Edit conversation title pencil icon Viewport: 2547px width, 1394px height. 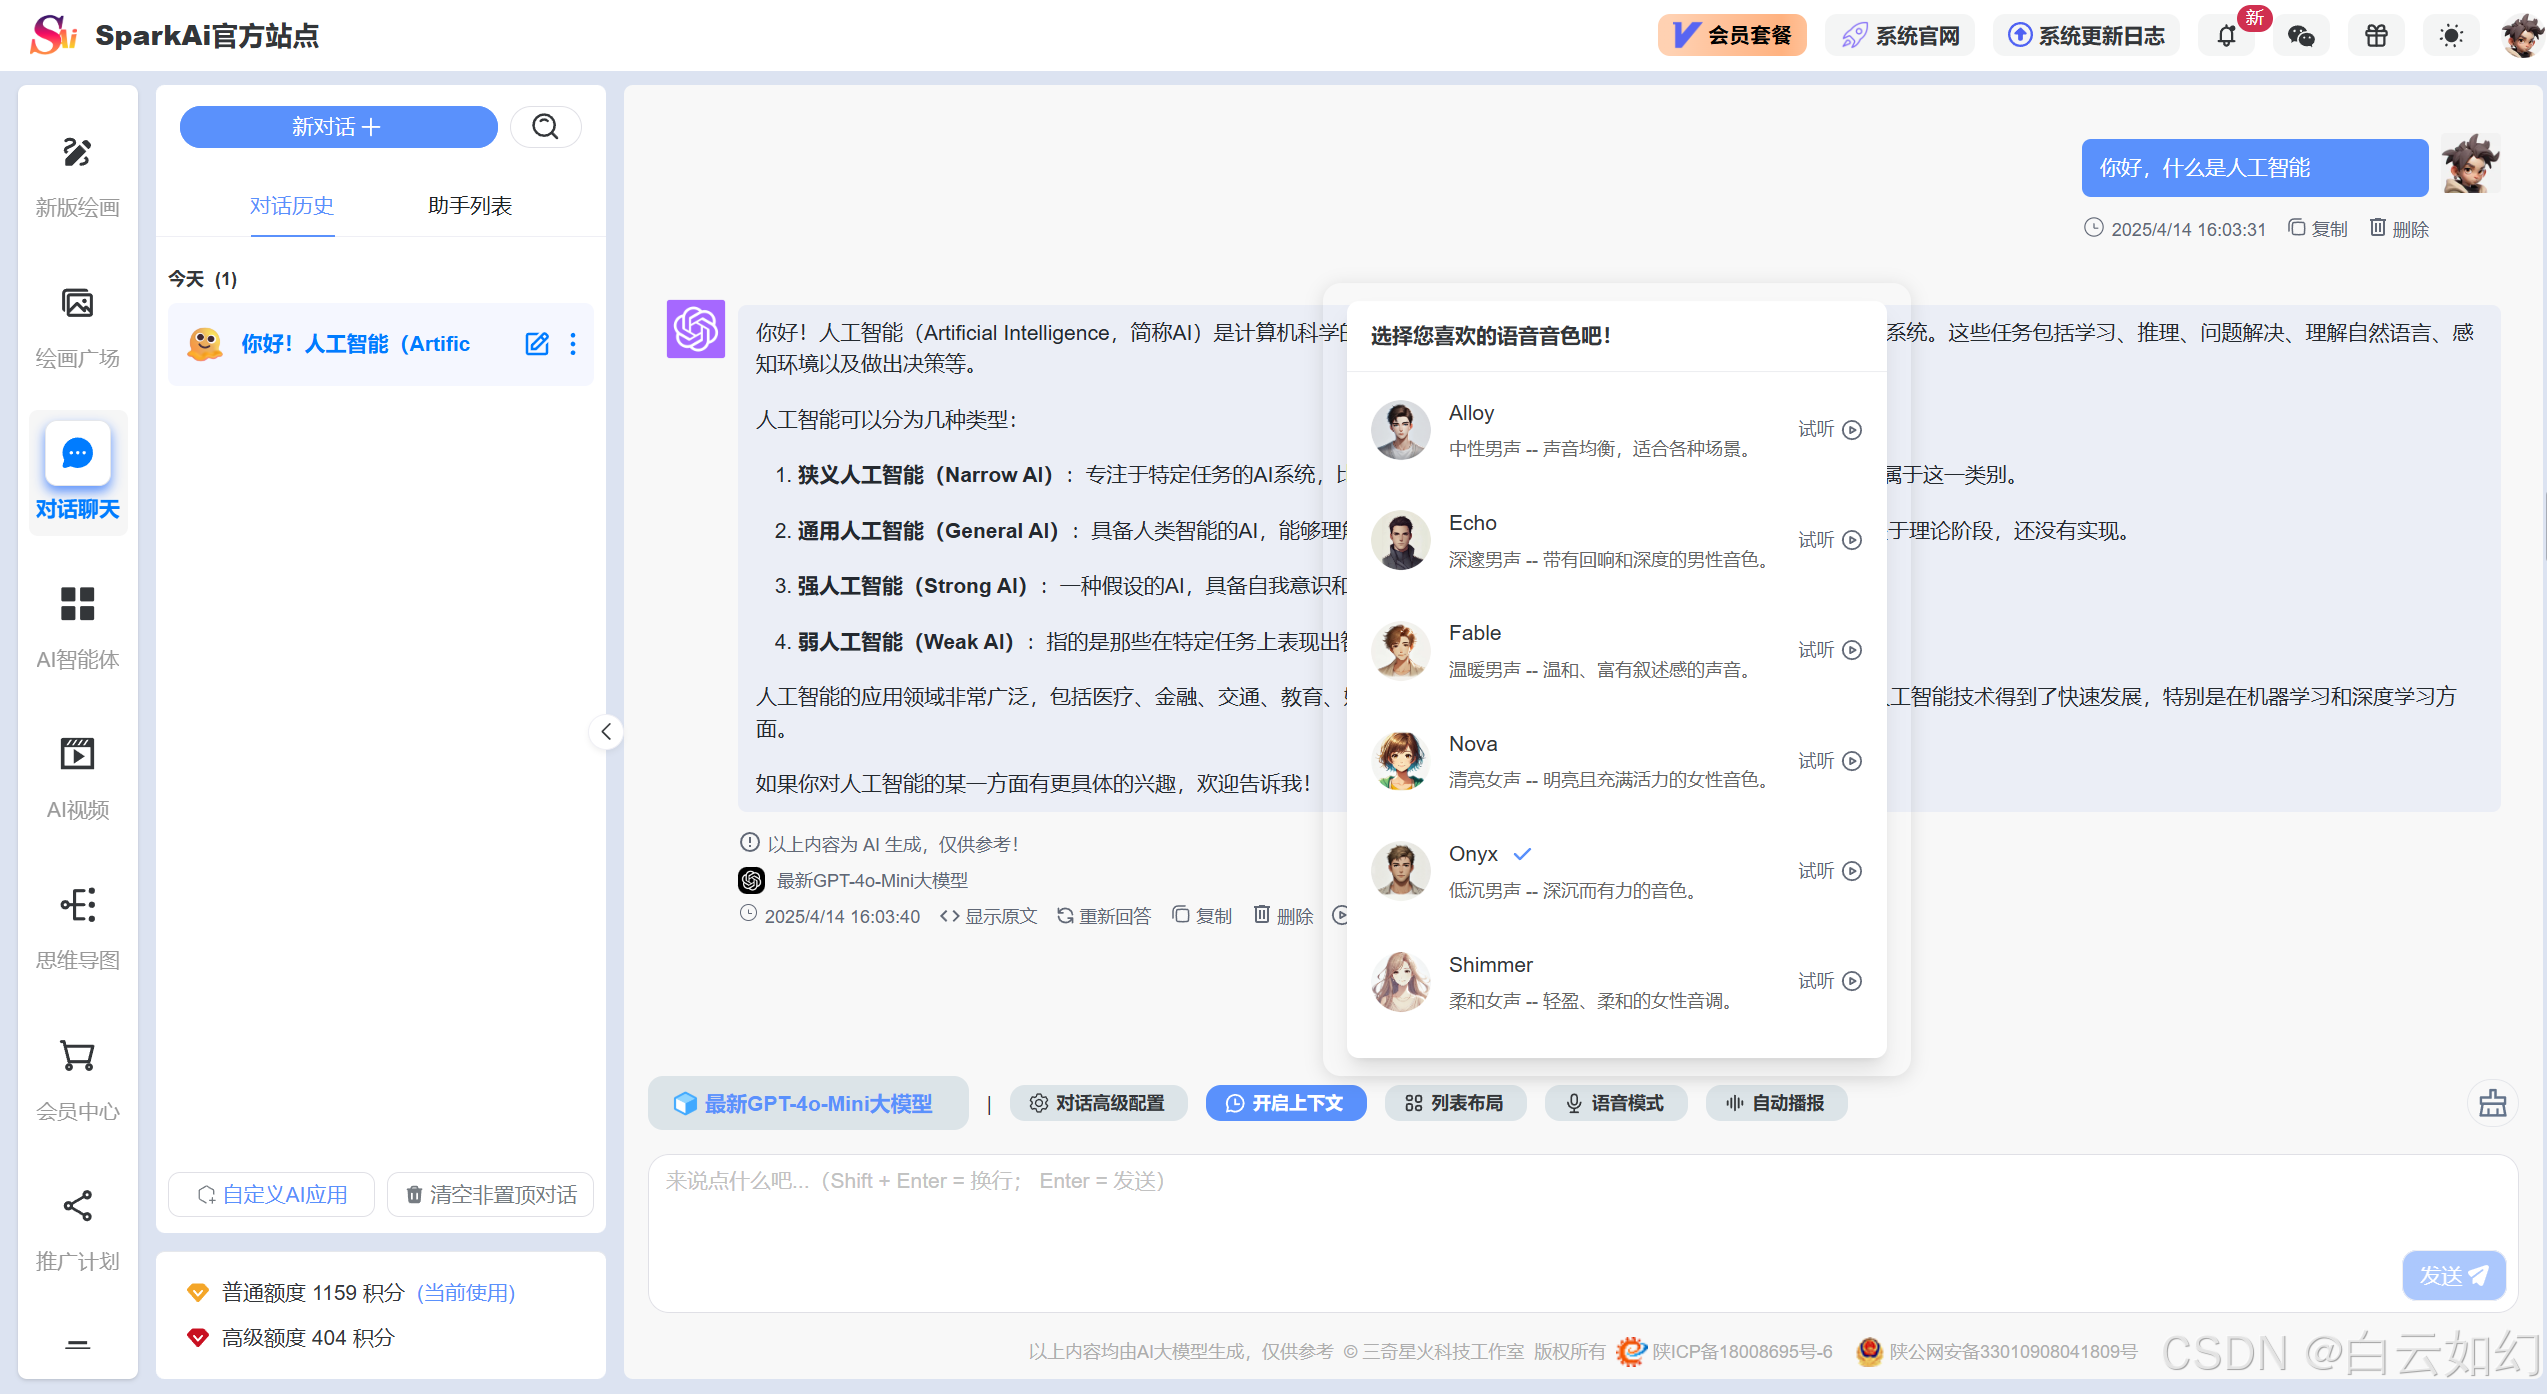(537, 344)
